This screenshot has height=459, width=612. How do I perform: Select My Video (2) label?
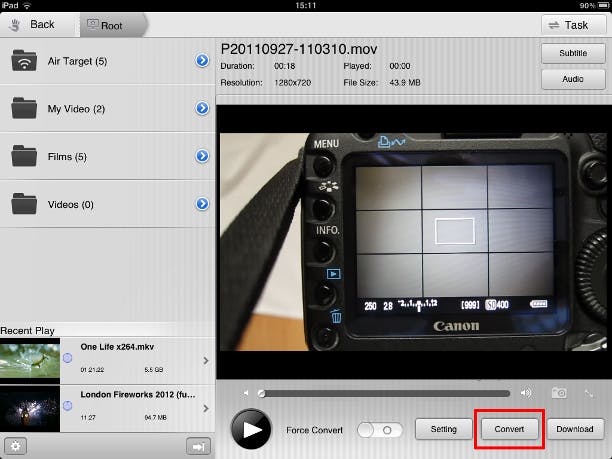click(x=76, y=109)
